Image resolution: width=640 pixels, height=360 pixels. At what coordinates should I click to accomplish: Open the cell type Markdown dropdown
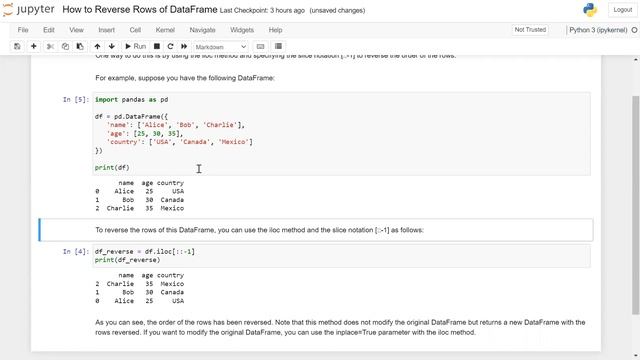pyautogui.click(x=220, y=47)
